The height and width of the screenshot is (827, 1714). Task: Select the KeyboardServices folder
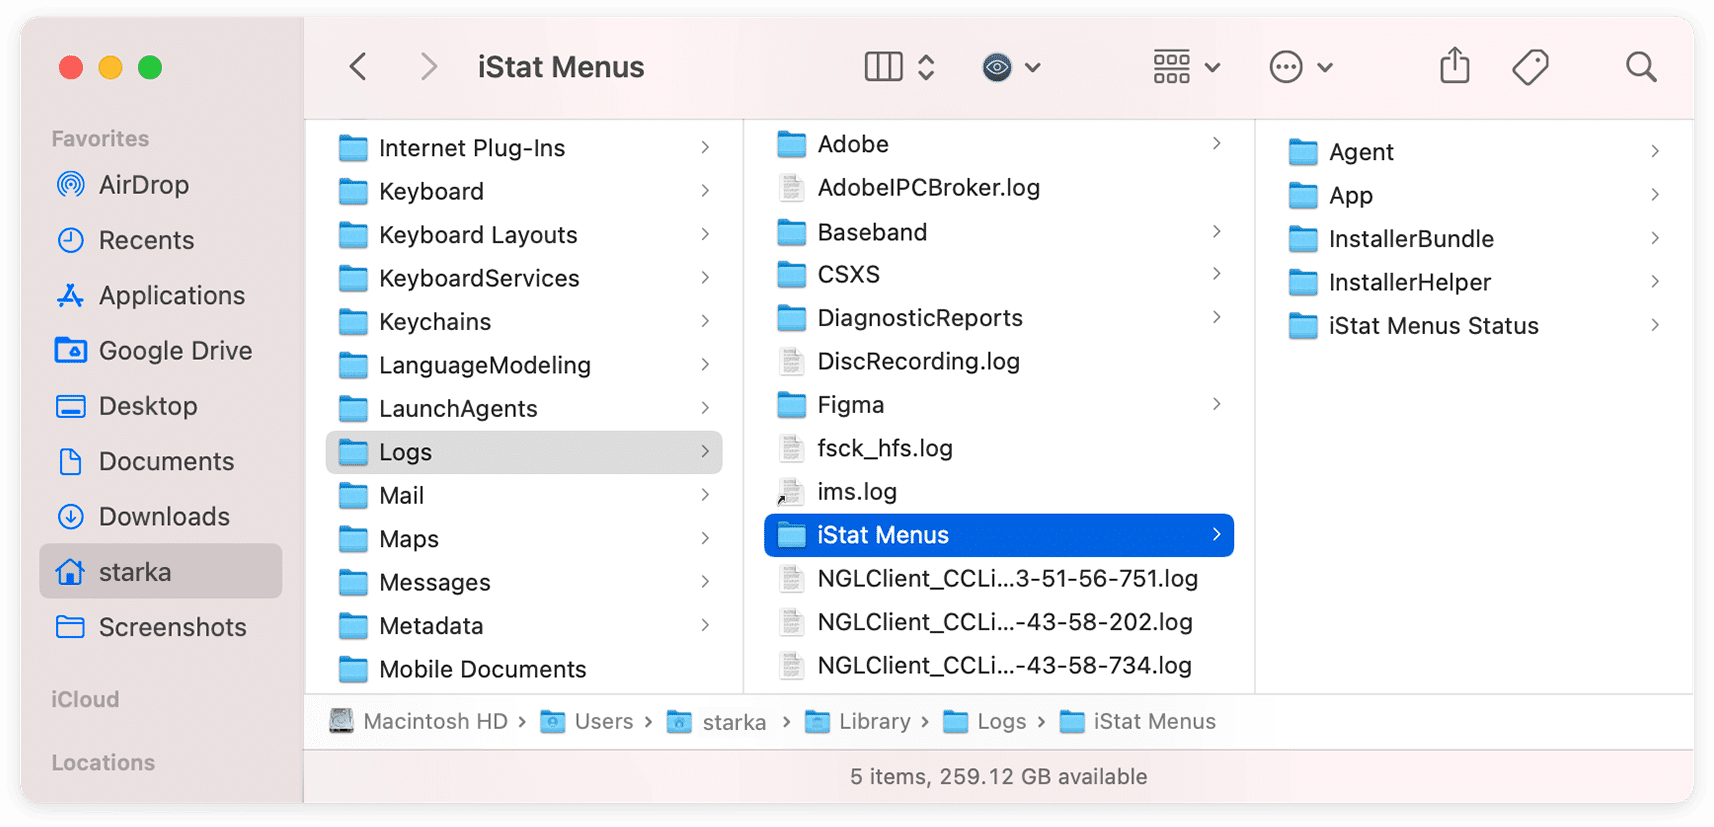click(524, 278)
